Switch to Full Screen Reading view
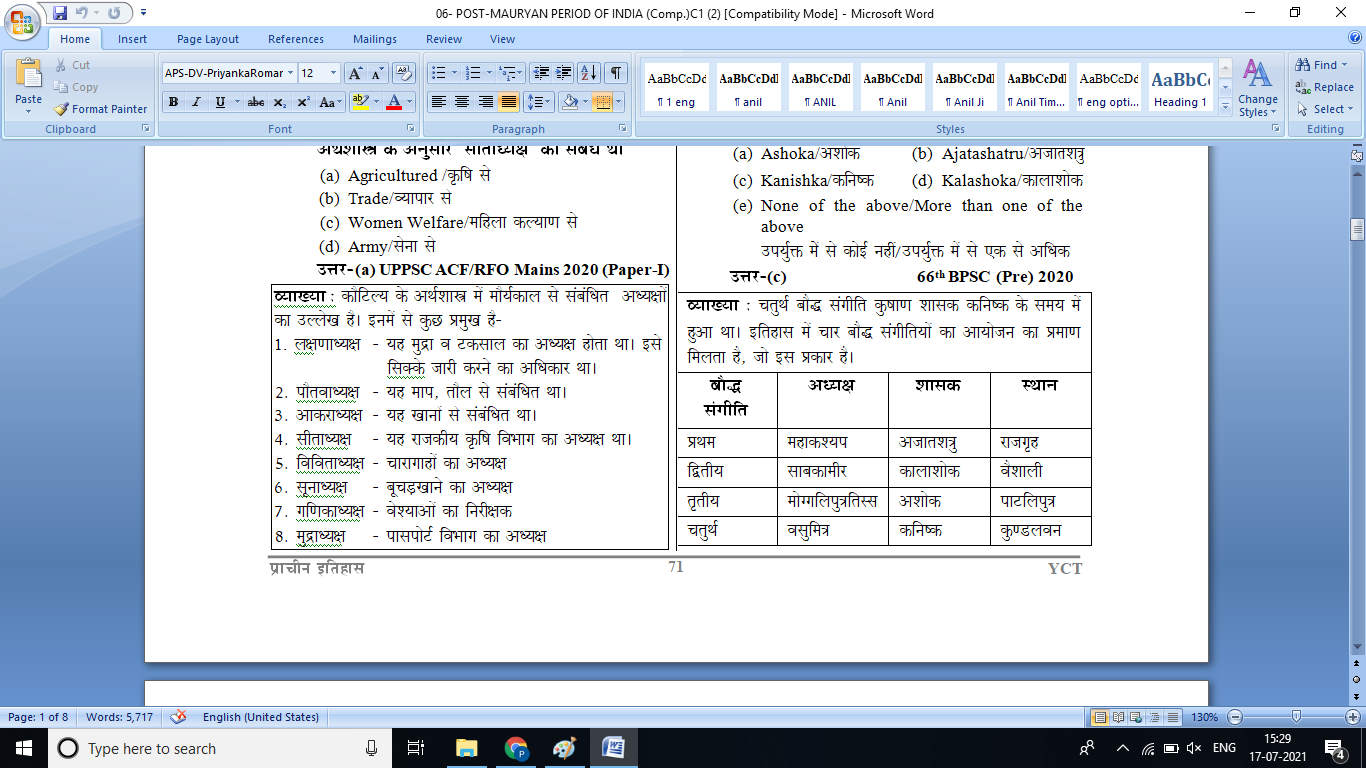Screen dimensions: 1366x768 [x=1117, y=717]
